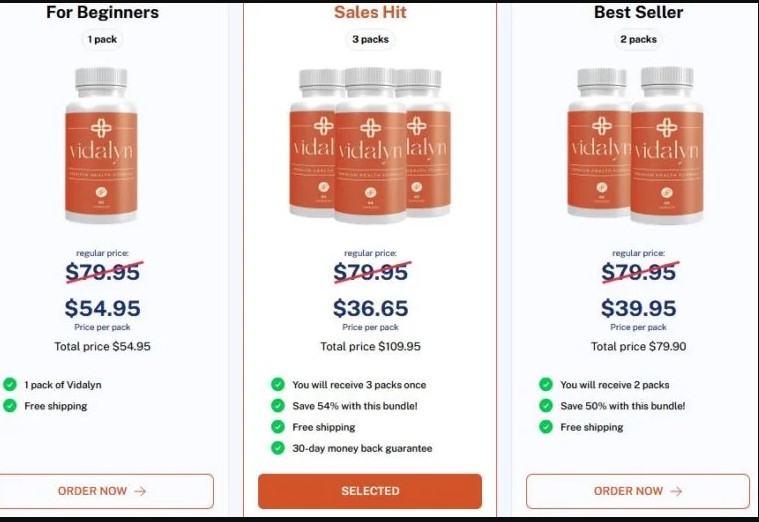Click the 'Sales Hit' heading
Viewport: 759px width, 522px height.
tap(370, 13)
